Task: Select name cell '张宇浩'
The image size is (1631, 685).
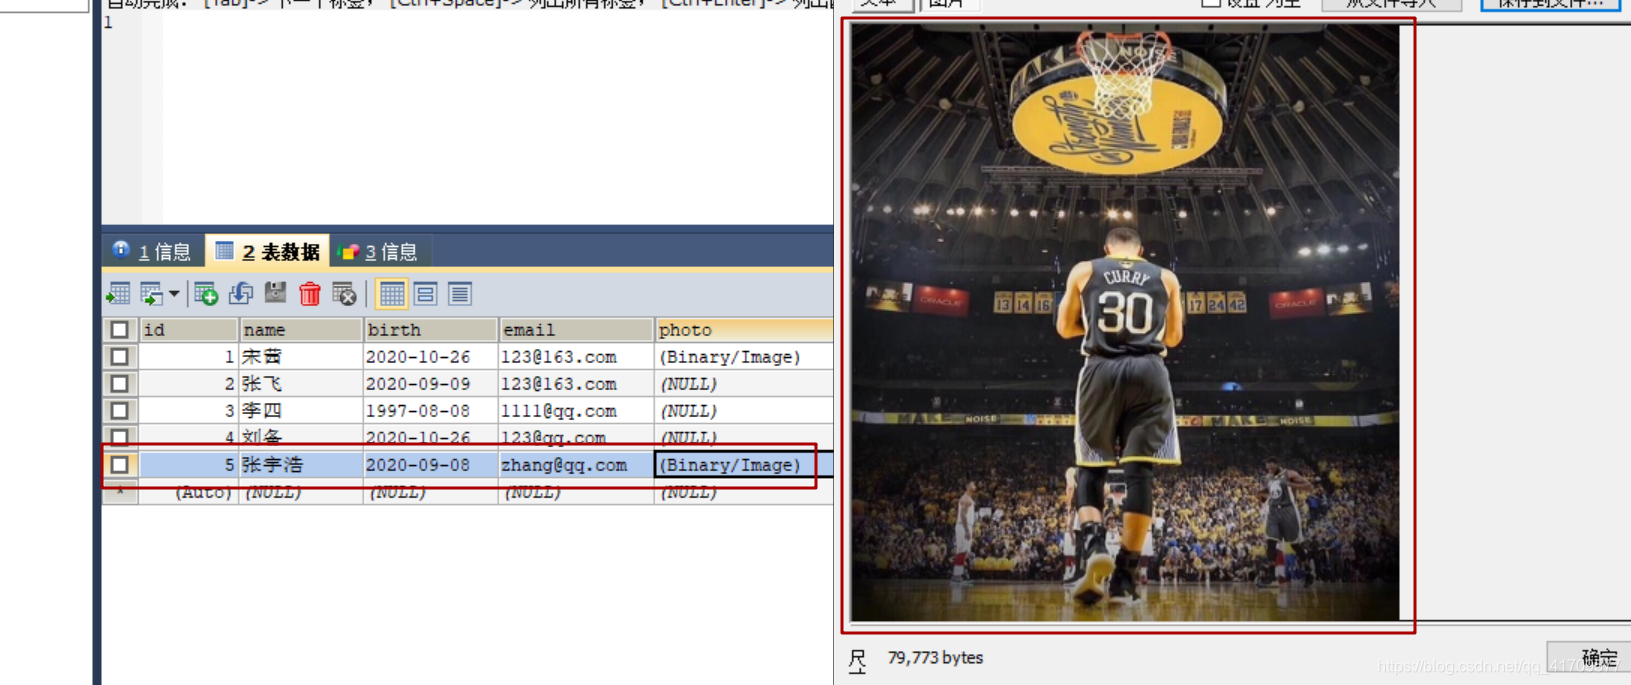Action: pyautogui.click(x=300, y=465)
